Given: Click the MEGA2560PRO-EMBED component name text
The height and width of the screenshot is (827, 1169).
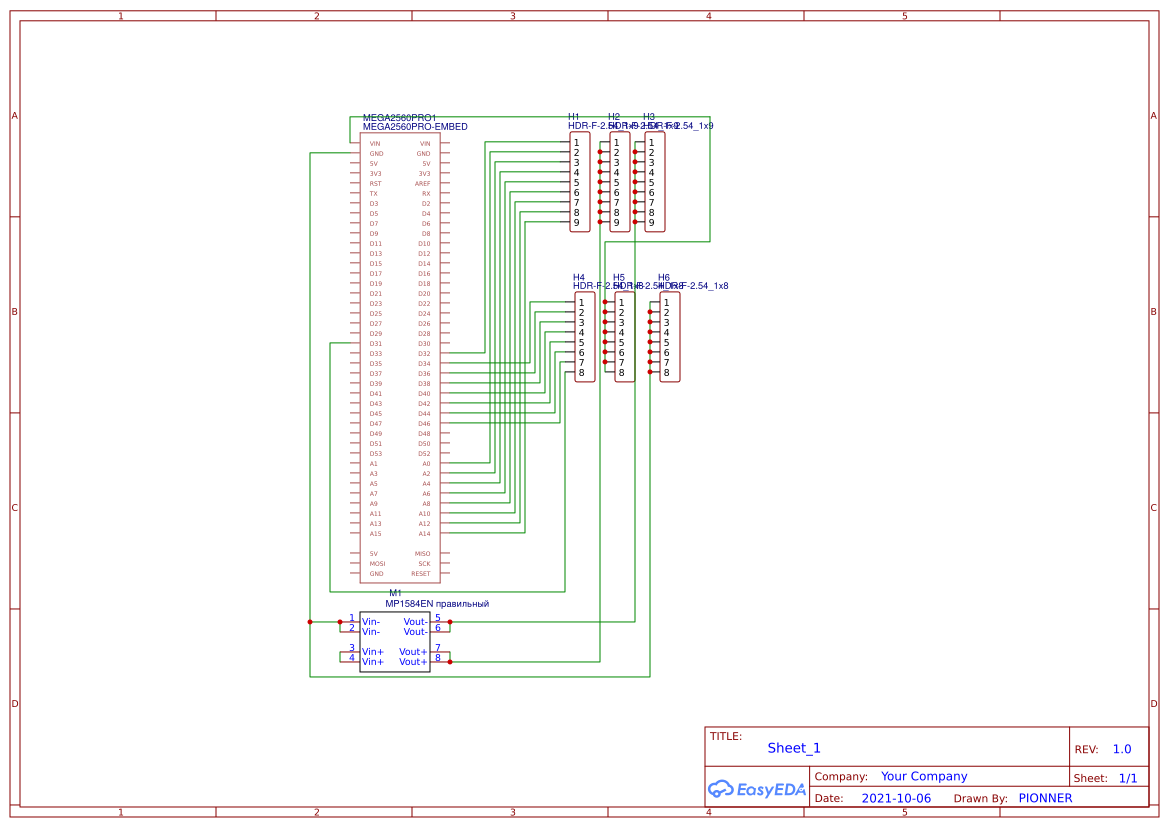Looking at the screenshot, I should click(x=415, y=127).
